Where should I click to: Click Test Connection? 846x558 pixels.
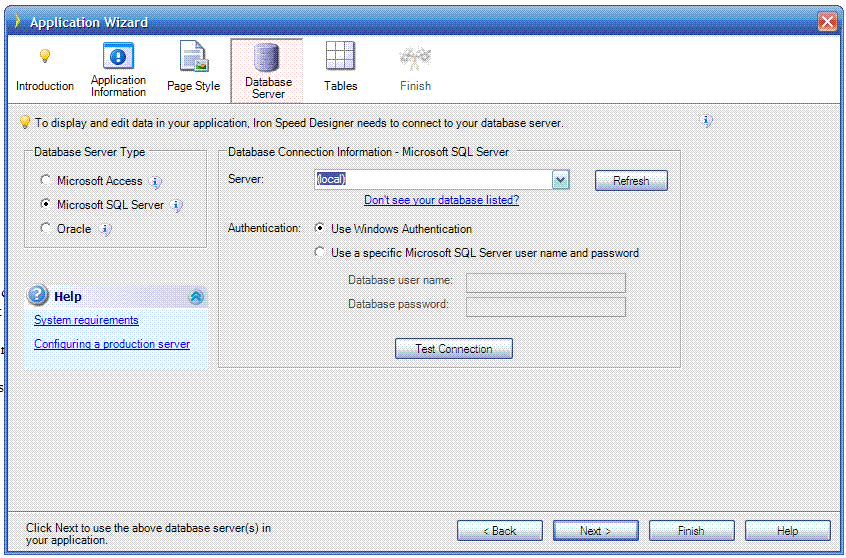click(454, 349)
